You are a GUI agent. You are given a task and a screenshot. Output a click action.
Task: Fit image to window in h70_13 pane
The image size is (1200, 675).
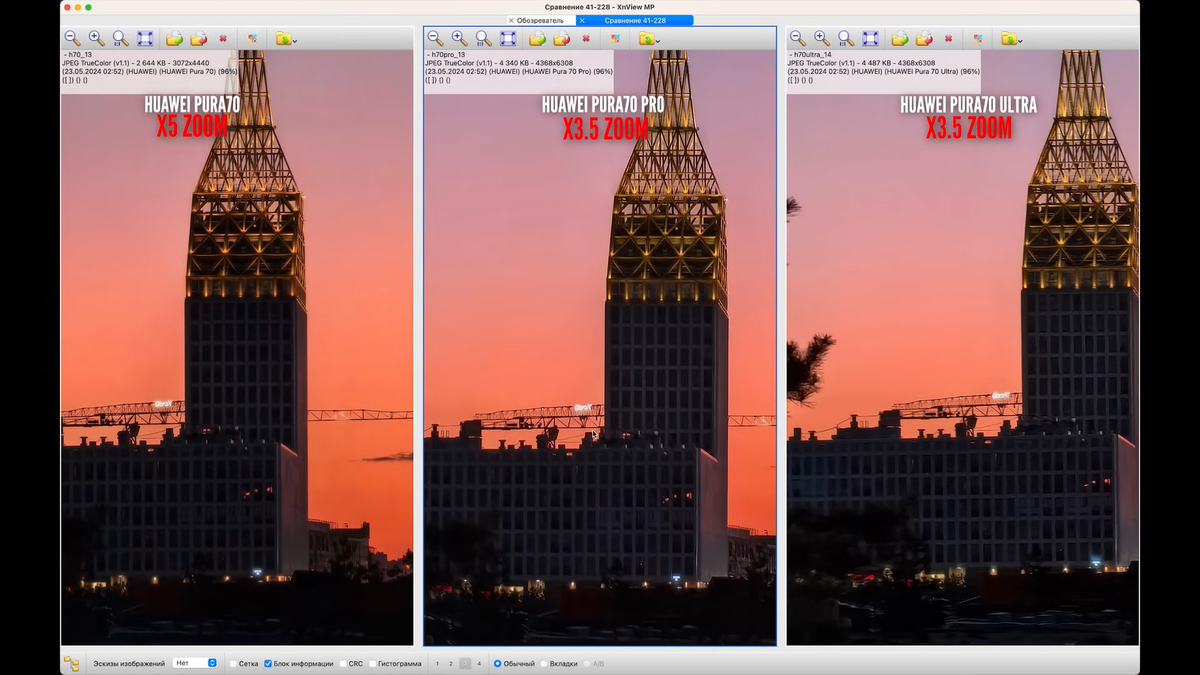[145, 38]
